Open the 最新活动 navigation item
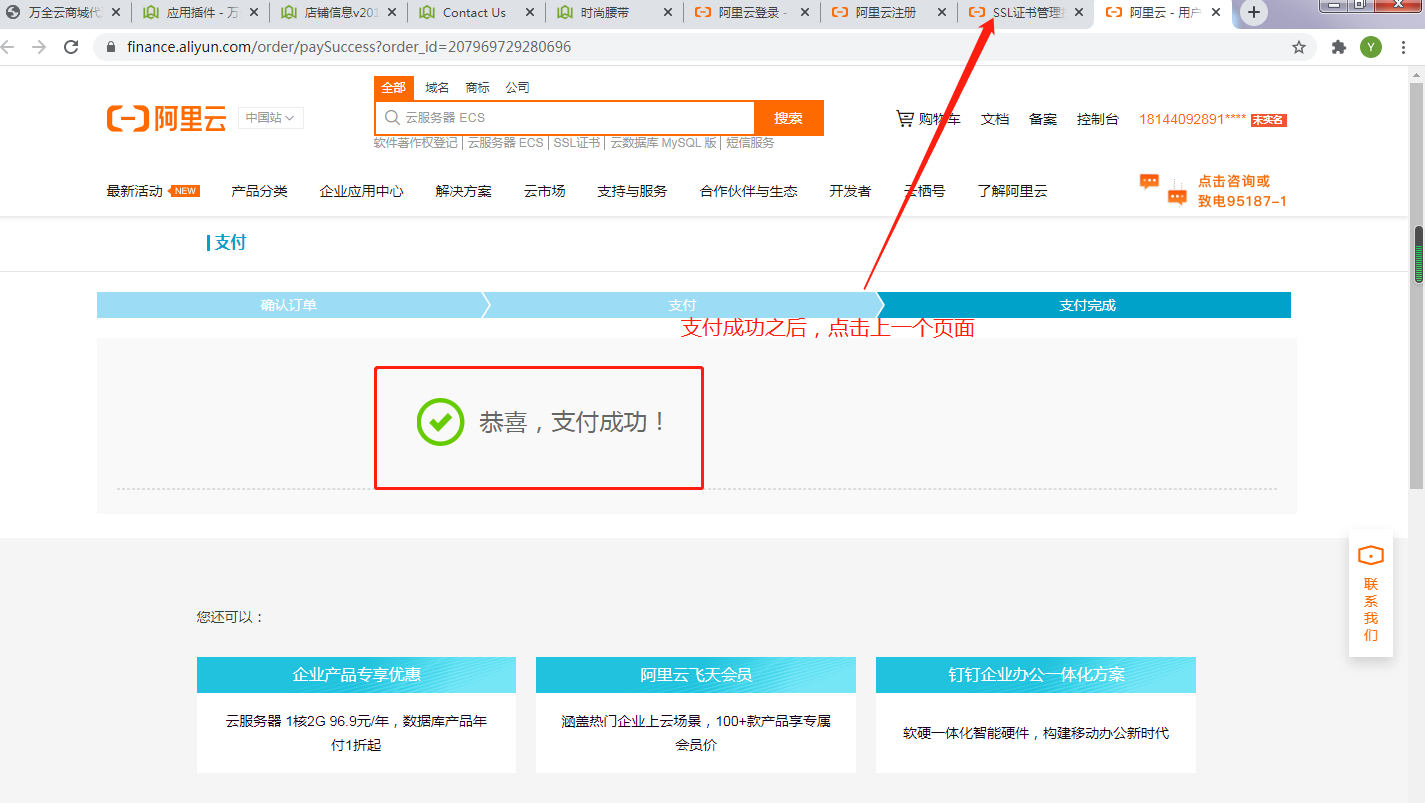1425x803 pixels. coord(135,191)
